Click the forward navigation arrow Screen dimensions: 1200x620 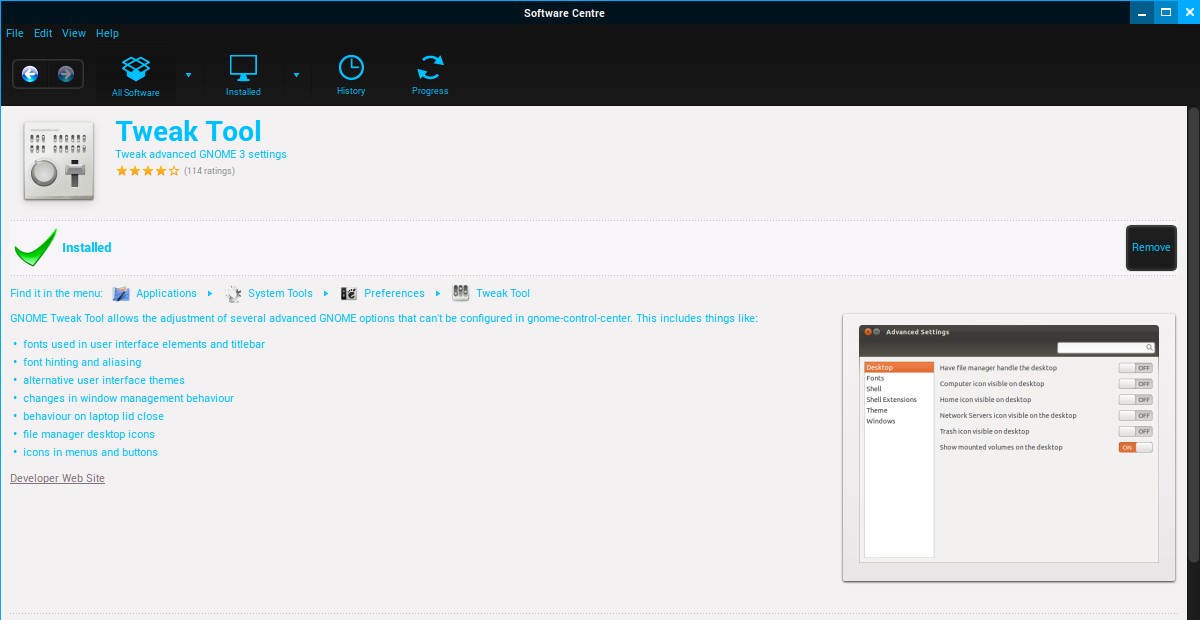click(66, 74)
